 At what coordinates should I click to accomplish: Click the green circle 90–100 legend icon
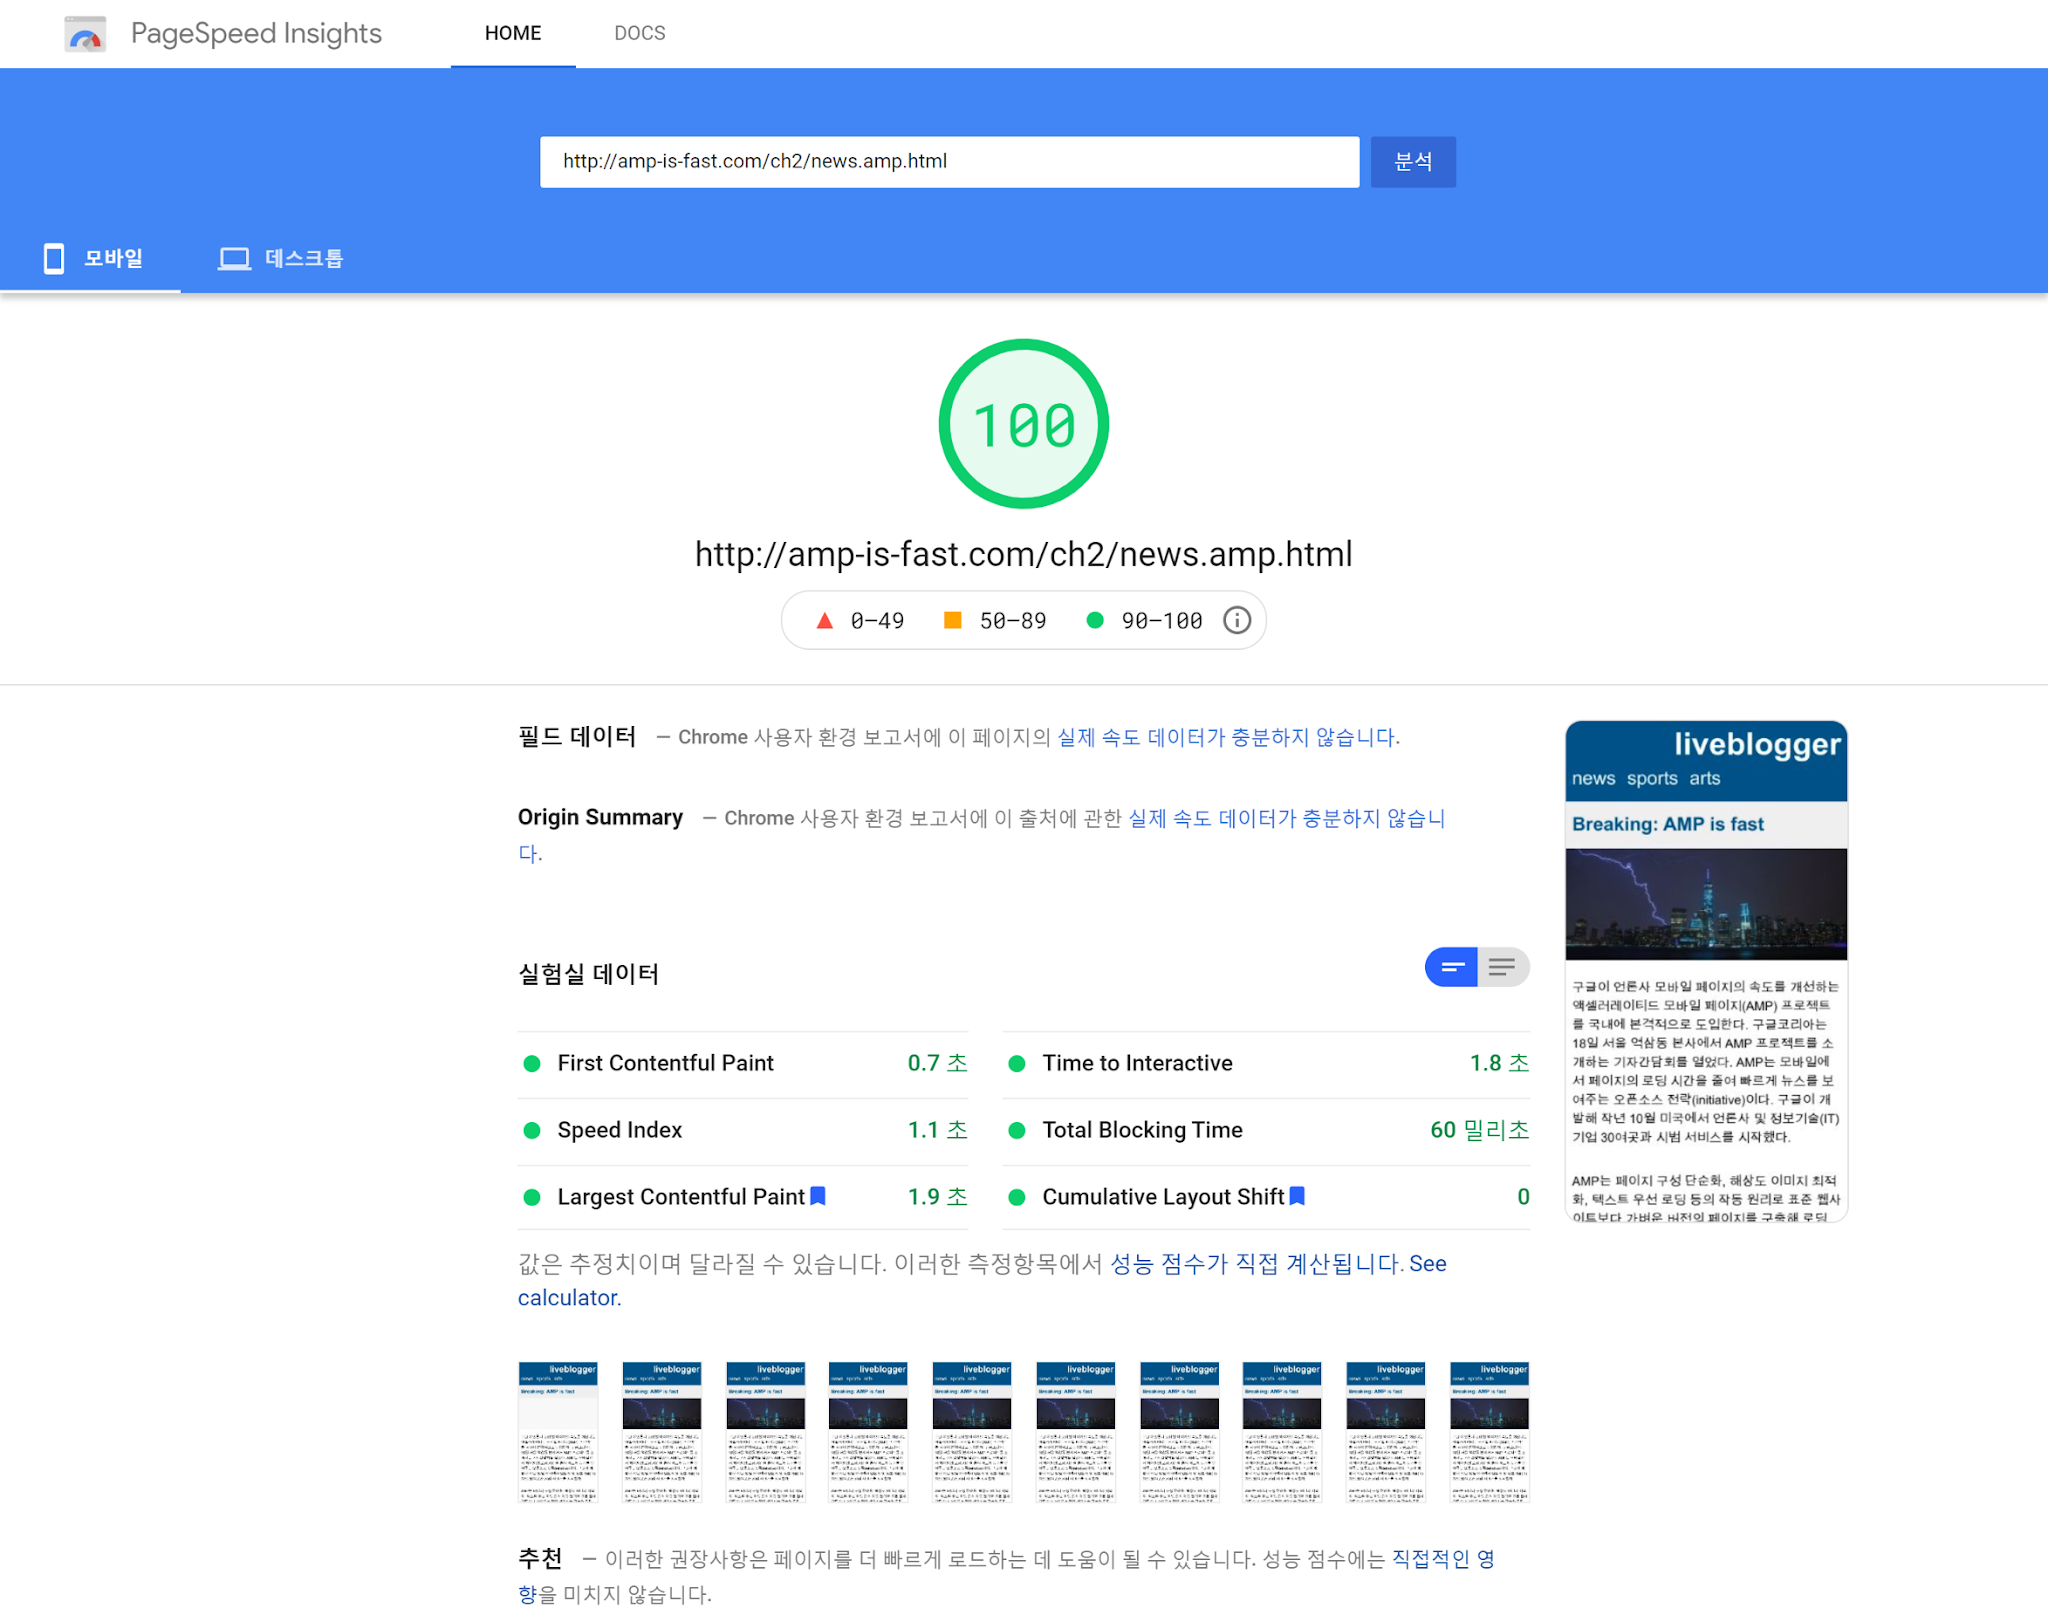tap(1095, 621)
